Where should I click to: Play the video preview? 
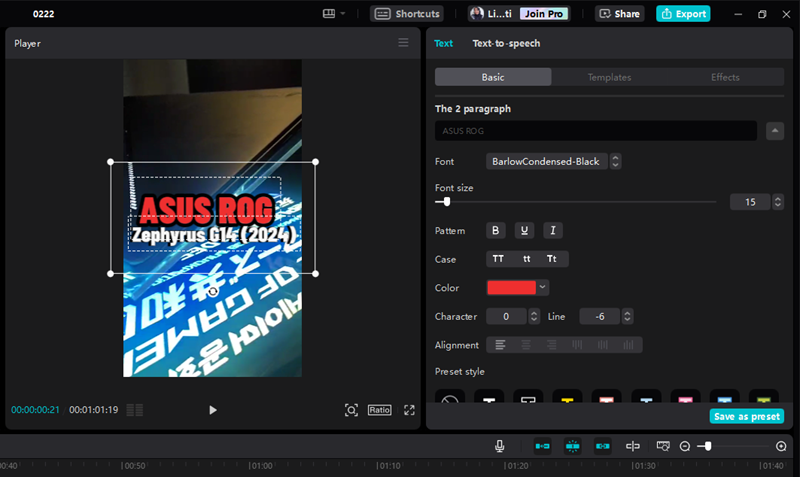(212, 410)
